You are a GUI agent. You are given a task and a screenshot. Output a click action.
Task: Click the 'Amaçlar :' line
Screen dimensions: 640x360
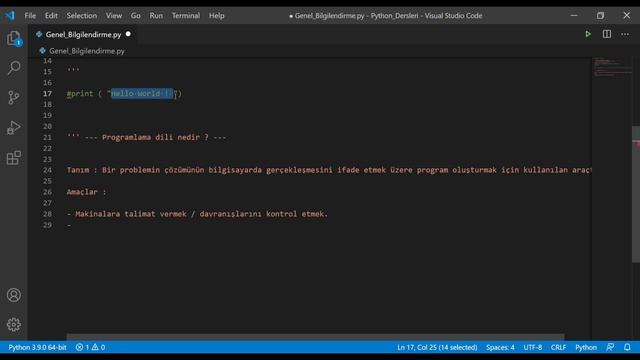tap(87, 192)
